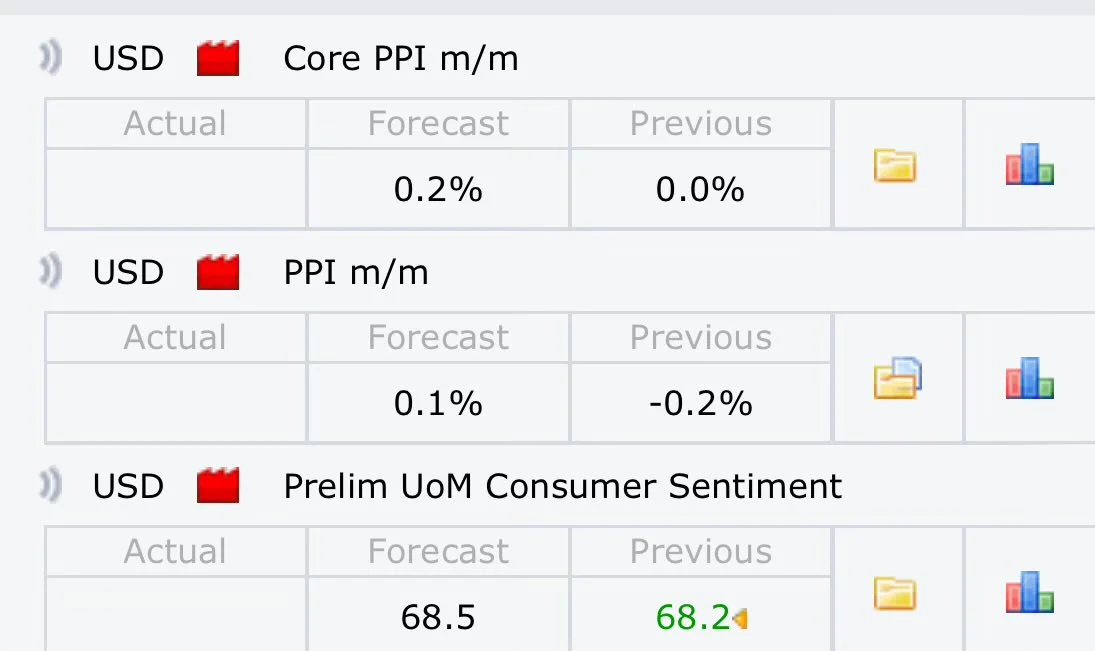This screenshot has height=651, width=1095.
Task: Click the red impact icon for Consumer Sentiment
Action: tap(218, 485)
